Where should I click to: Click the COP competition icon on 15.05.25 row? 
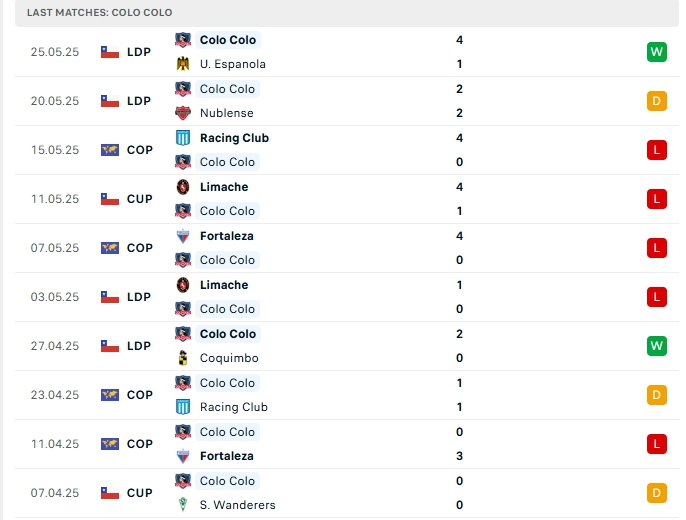(x=110, y=150)
